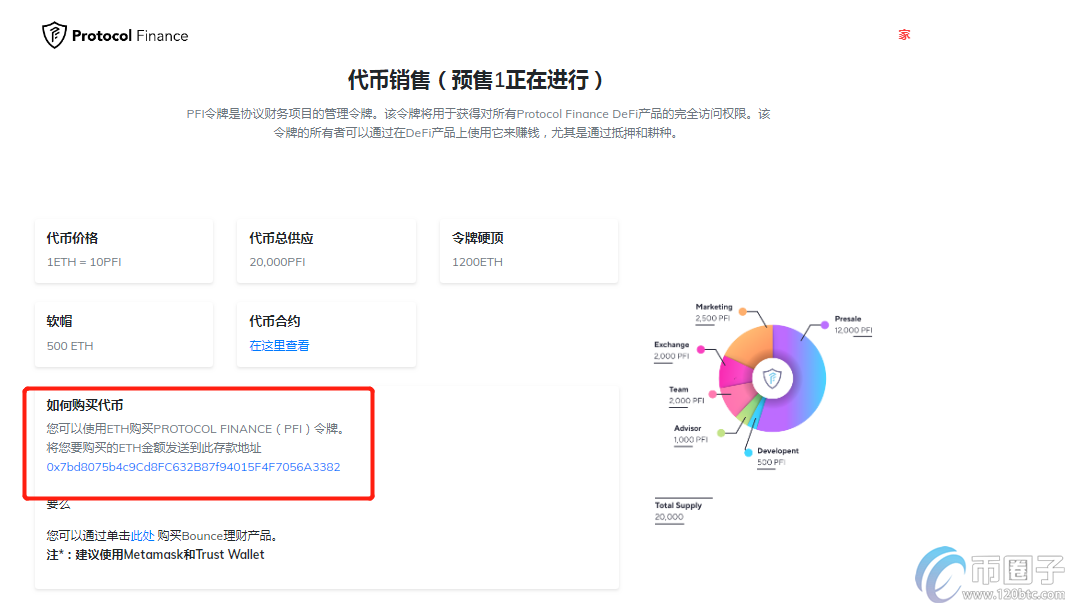Open the 这里查看 token contract link
The image size is (1065, 603).
279,345
